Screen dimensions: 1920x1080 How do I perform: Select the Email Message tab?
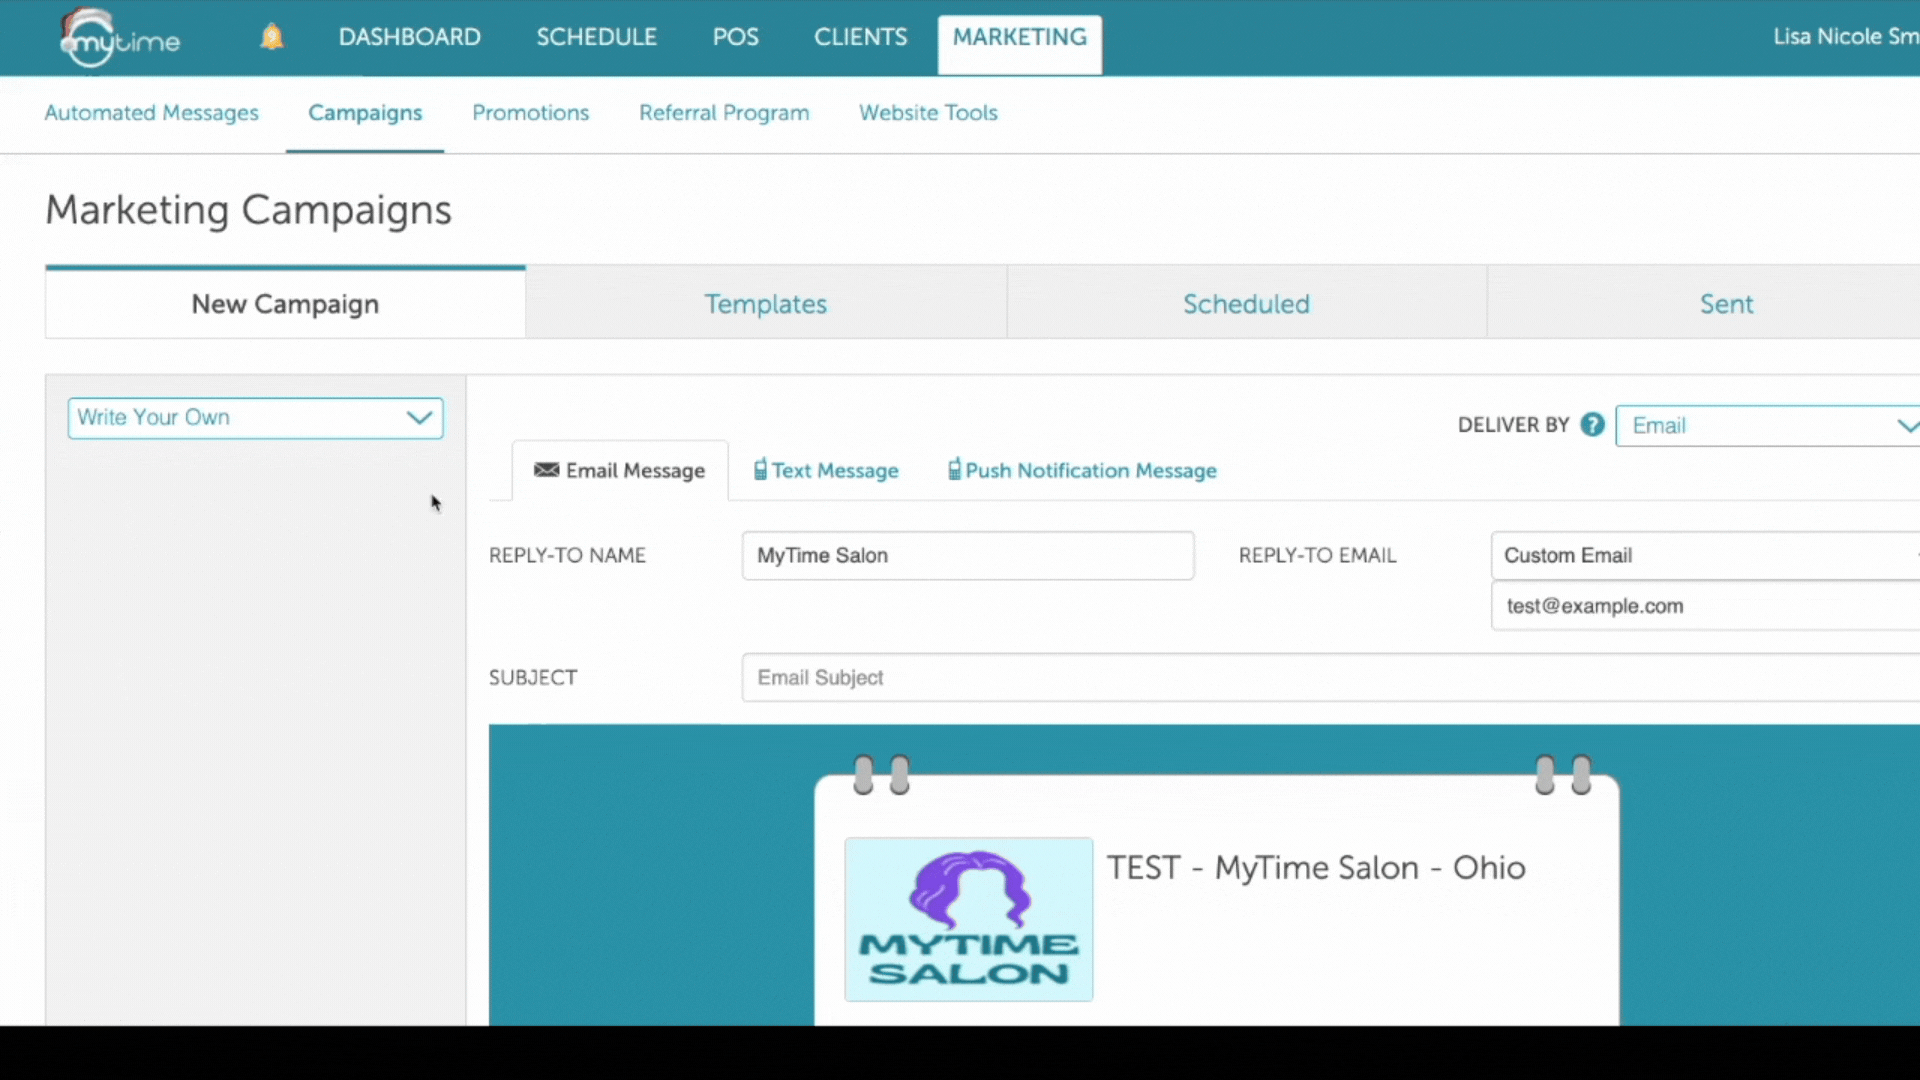pos(620,471)
